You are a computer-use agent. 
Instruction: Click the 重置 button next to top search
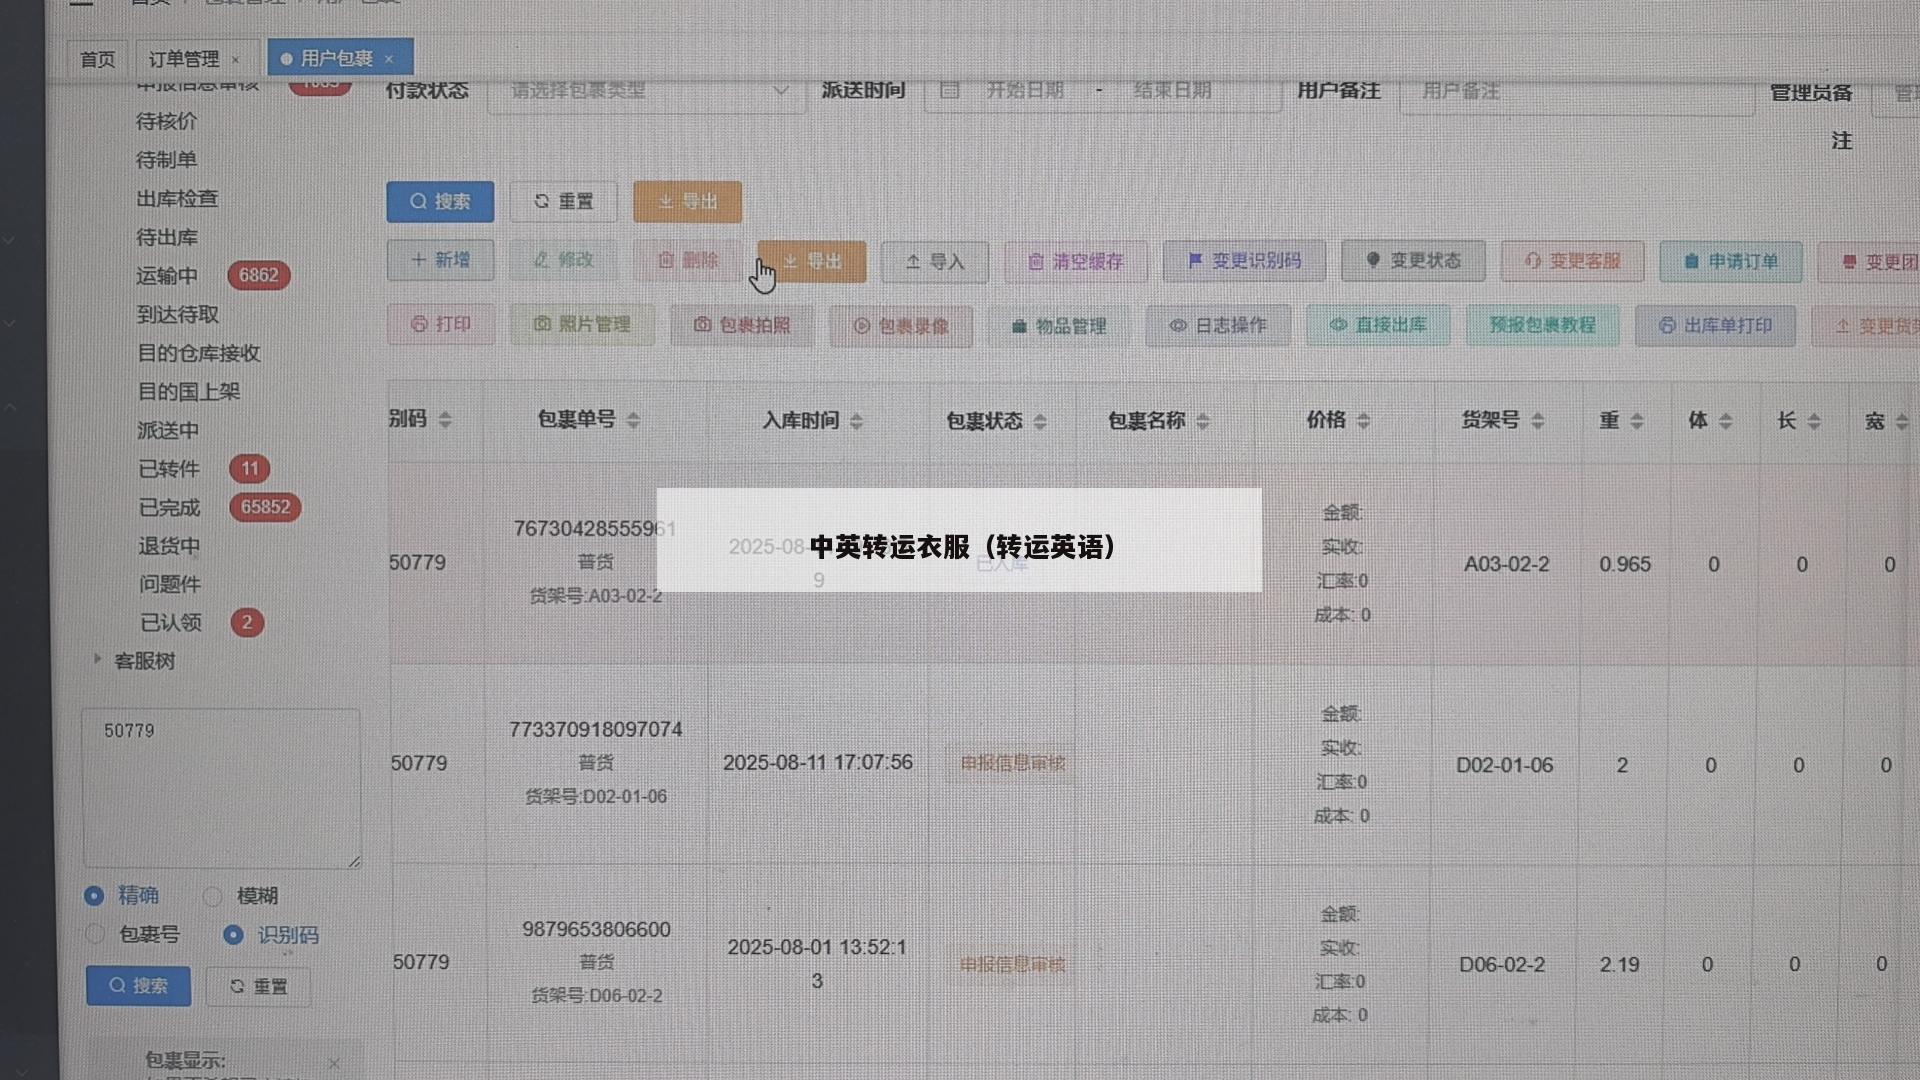pos(563,201)
